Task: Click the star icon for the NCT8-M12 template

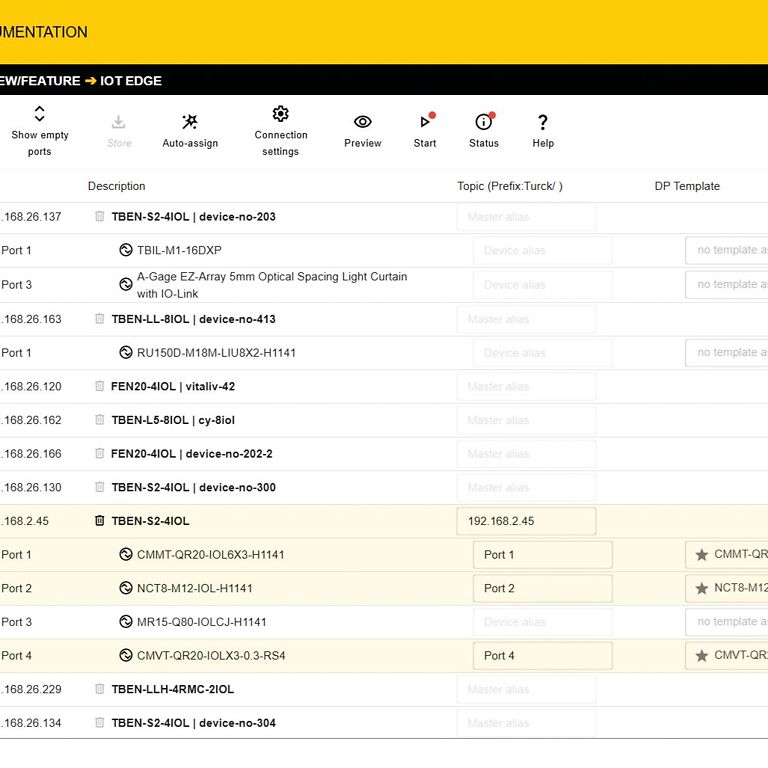Action: point(702,589)
